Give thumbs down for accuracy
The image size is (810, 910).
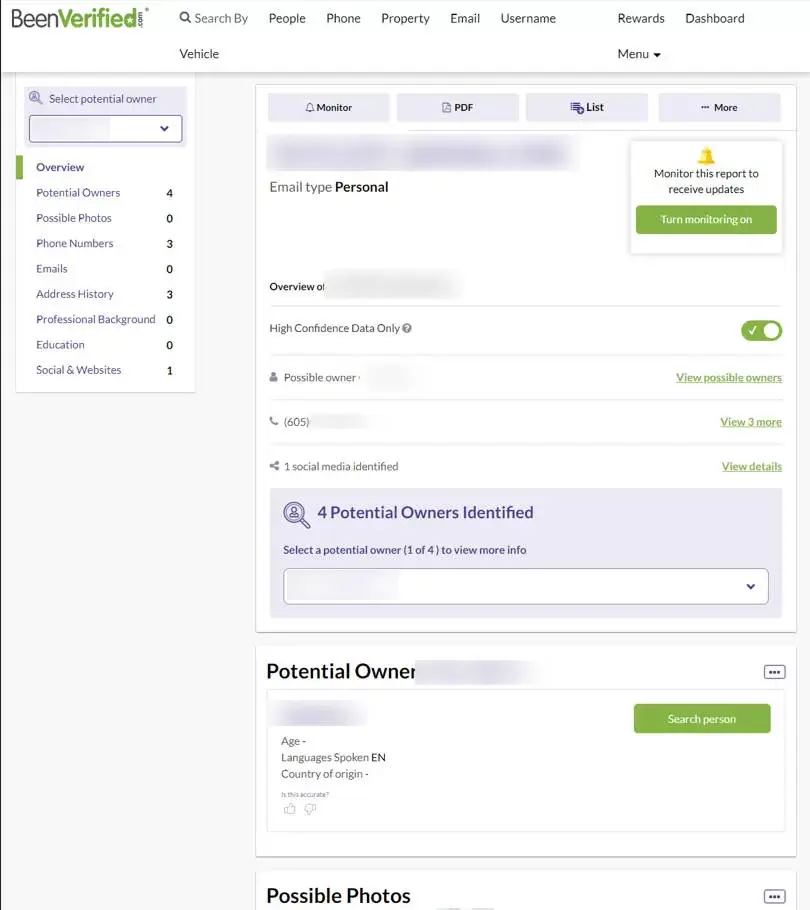click(x=310, y=808)
